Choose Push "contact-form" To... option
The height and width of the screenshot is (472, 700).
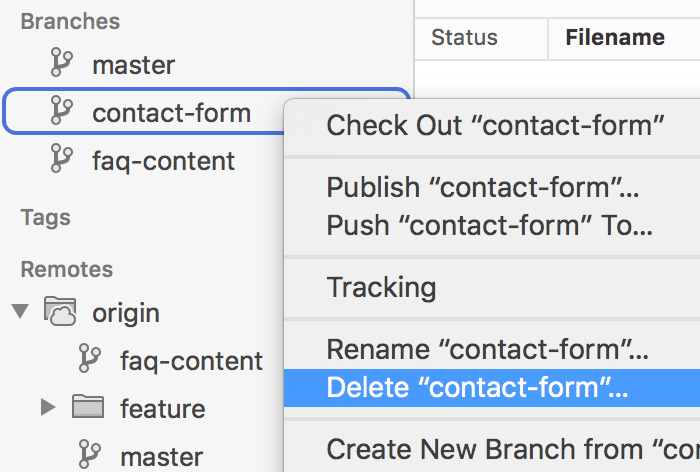point(489,226)
